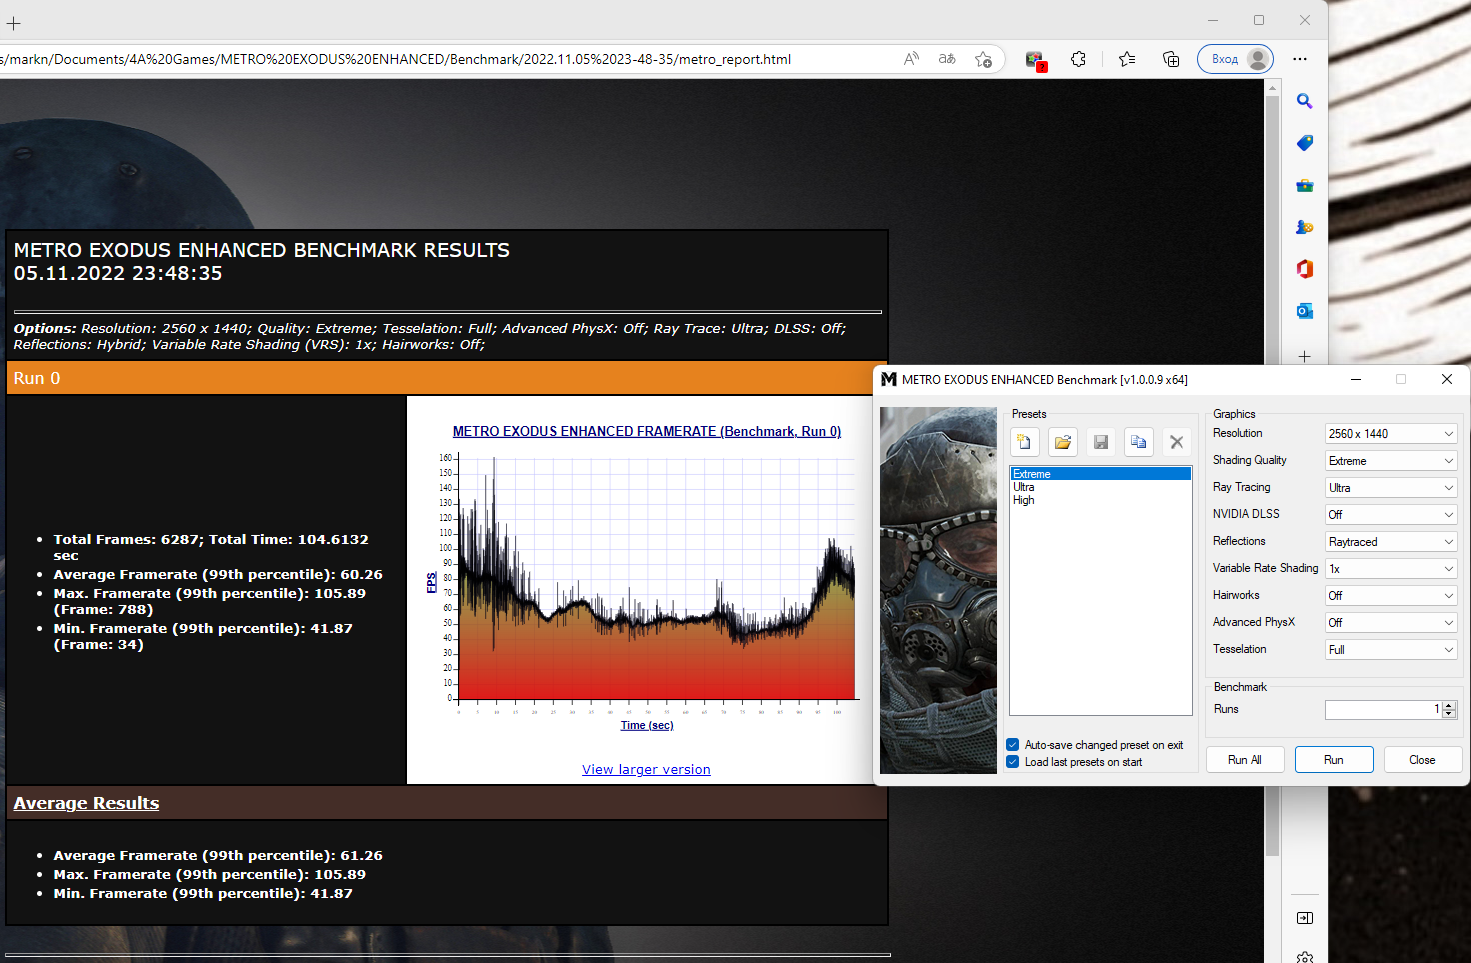The width and height of the screenshot is (1471, 963).
Task: Click the Run button in benchmark dialog
Action: 1334,760
